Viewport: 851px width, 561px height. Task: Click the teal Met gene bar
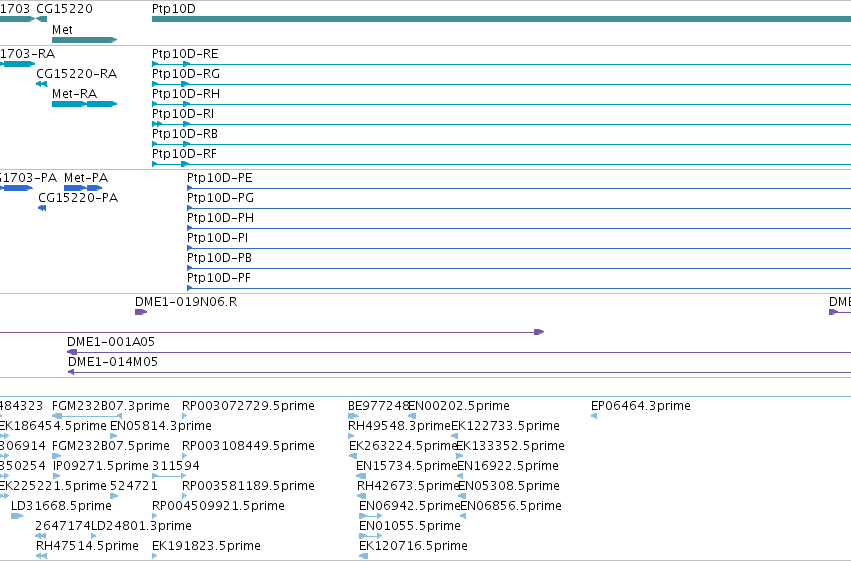(x=84, y=40)
